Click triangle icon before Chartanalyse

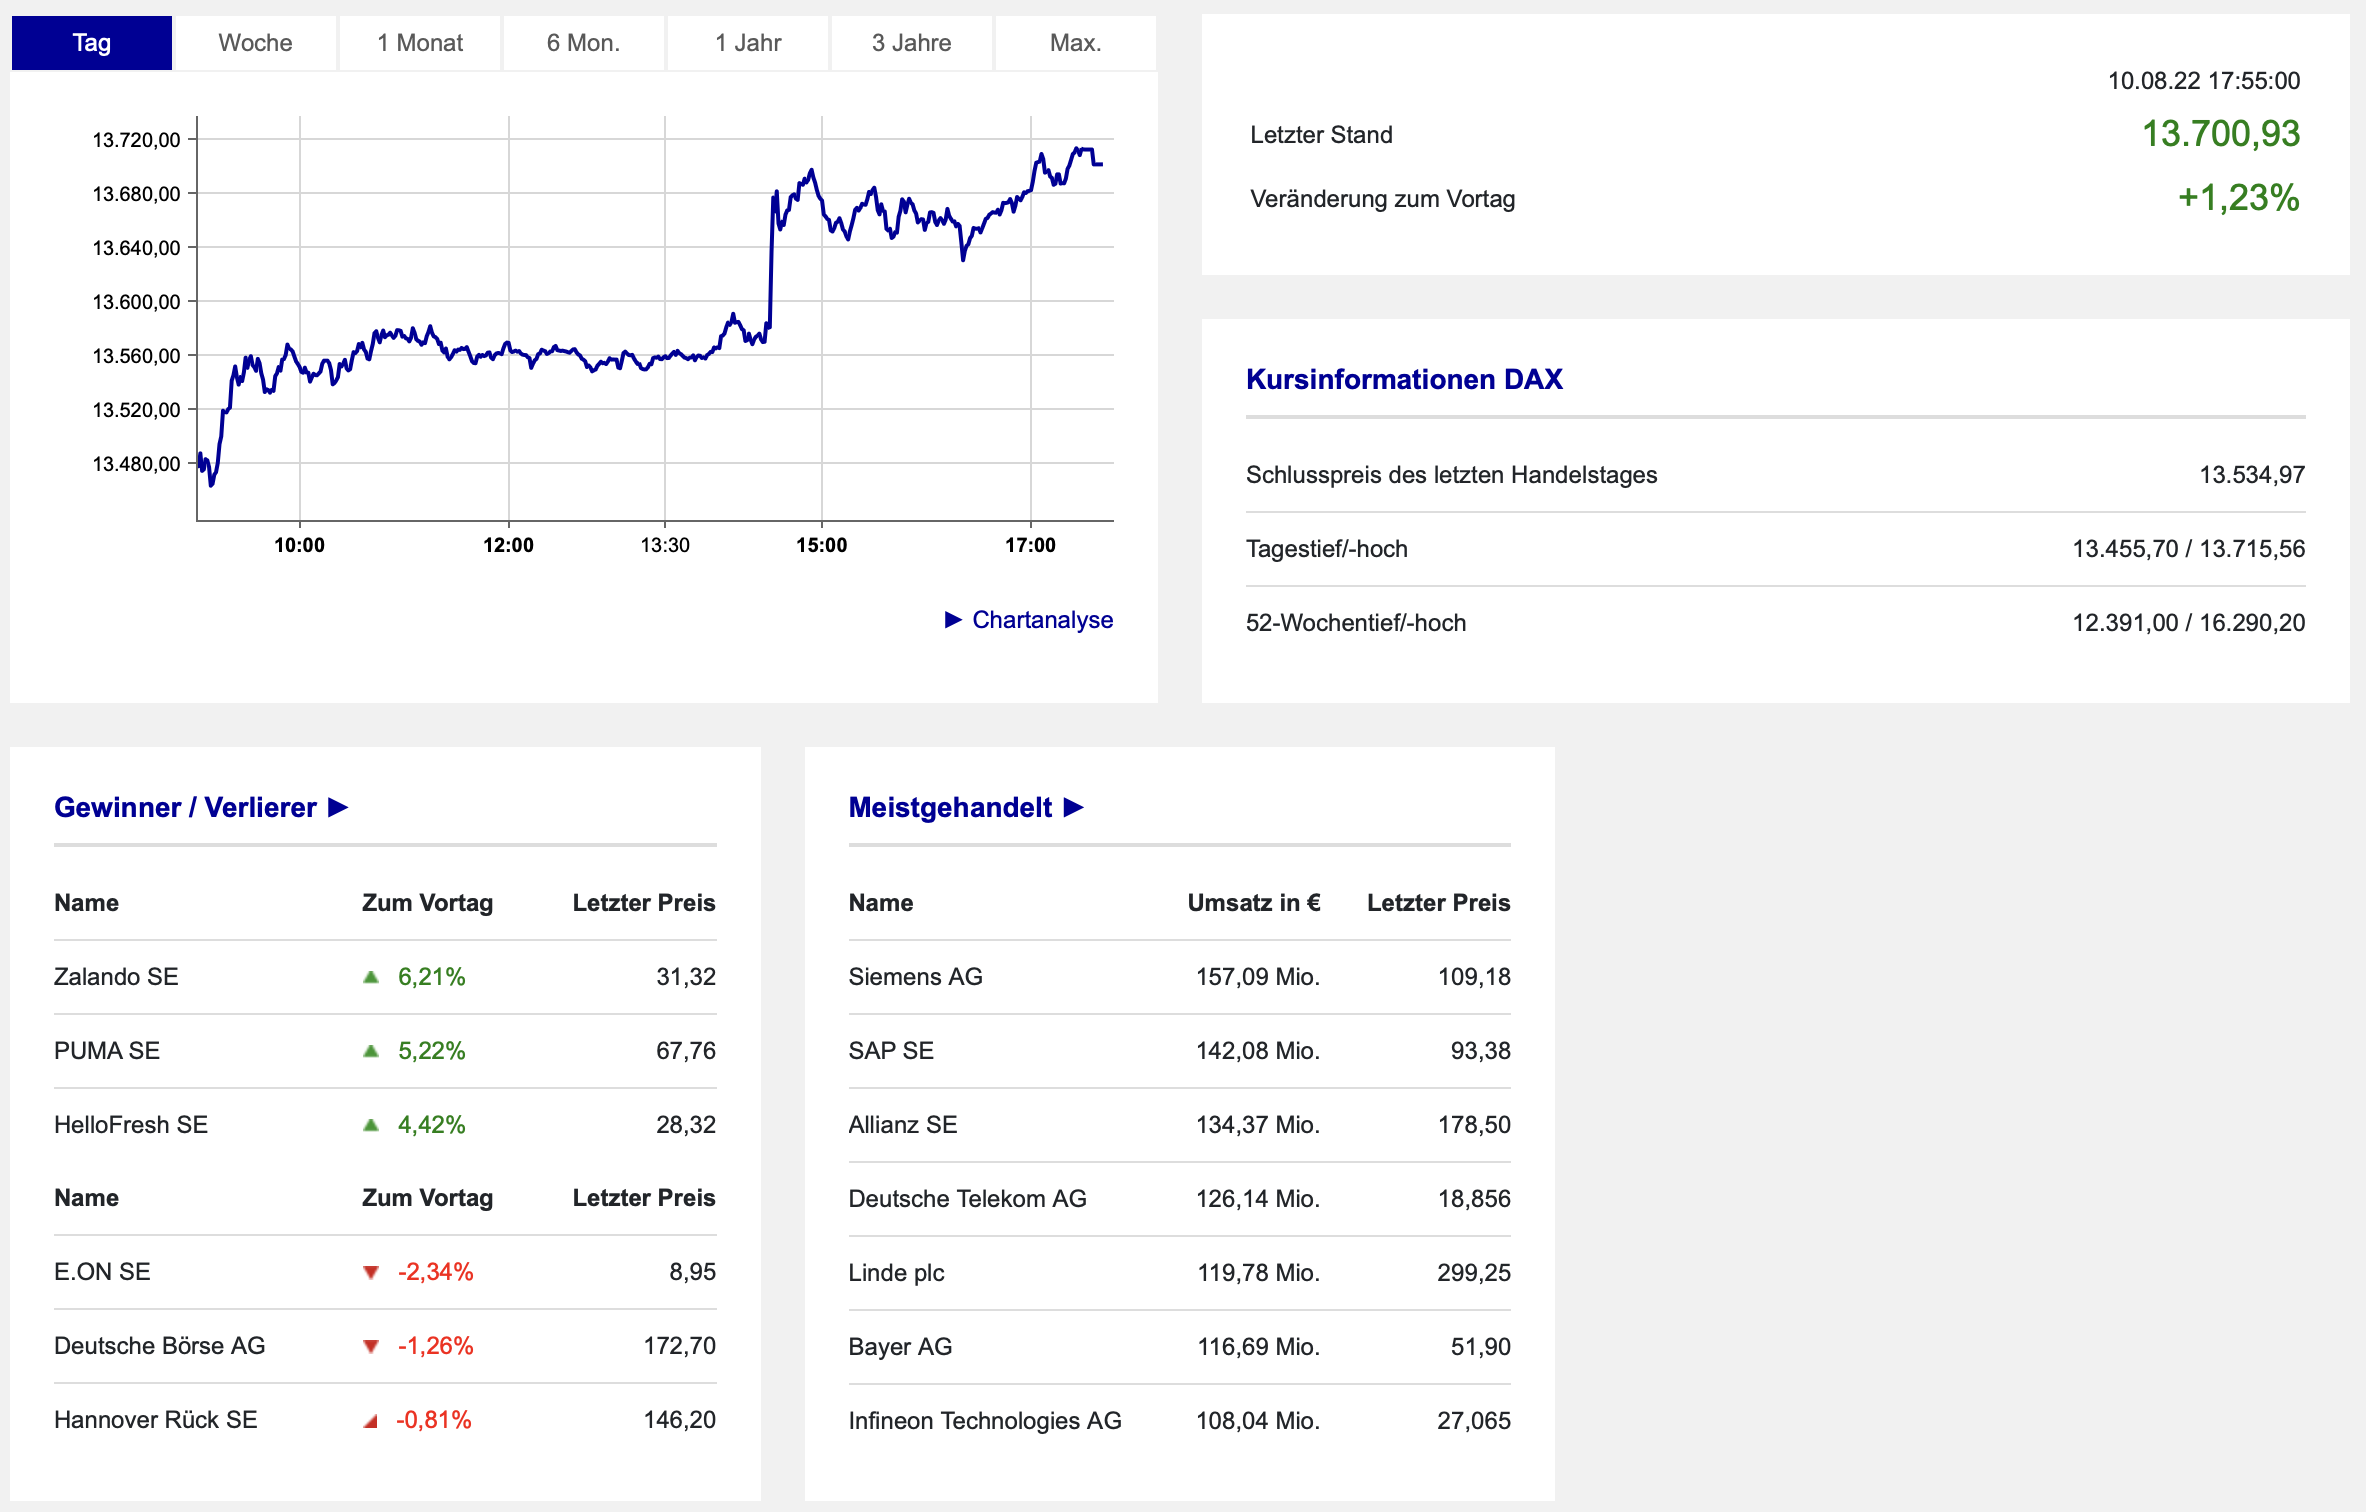coord(953,620)
